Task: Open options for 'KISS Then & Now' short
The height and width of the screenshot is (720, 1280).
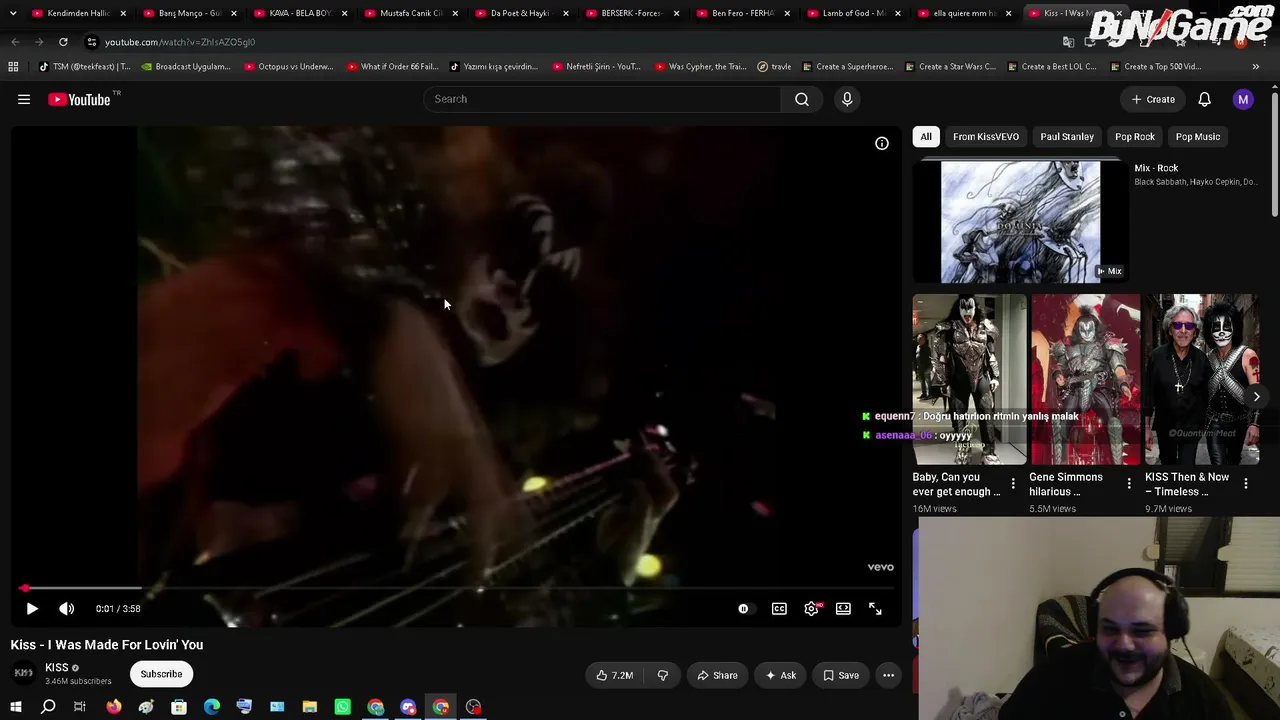Action: pyautogui.click(x=1246, y=484)
